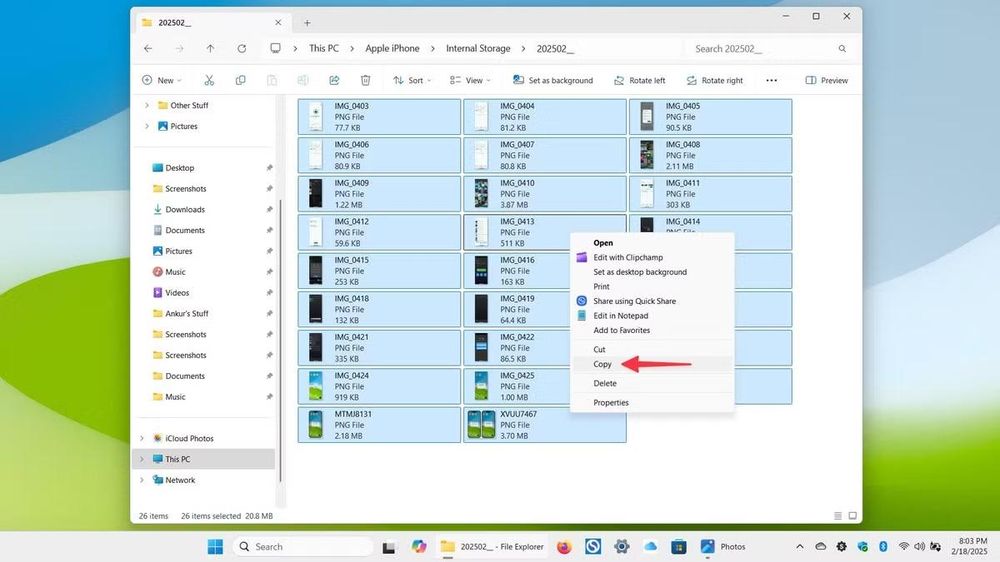Click the Refresh button in navigation bar
The image size is (1000, 562).
(242, 48)
